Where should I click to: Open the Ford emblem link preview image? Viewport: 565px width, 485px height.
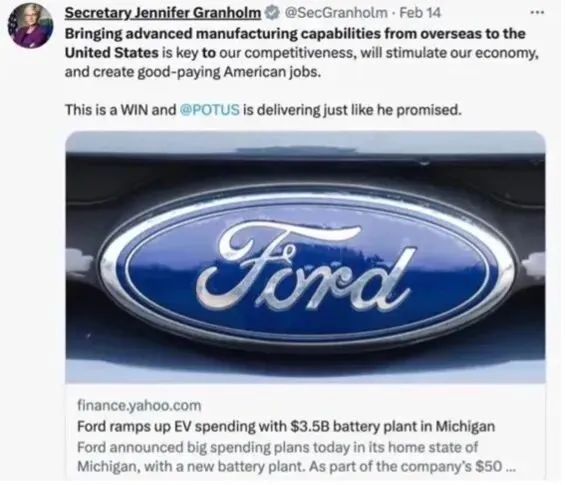[x=306, y=257]
